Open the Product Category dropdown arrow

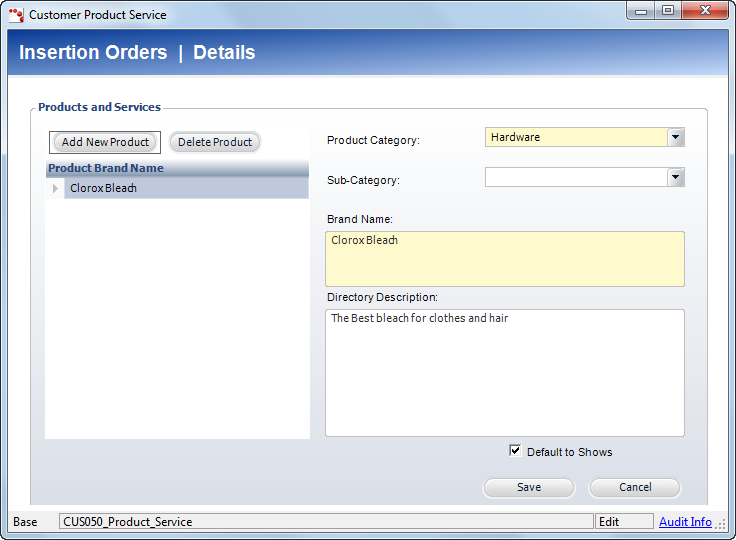click(675, 137)
